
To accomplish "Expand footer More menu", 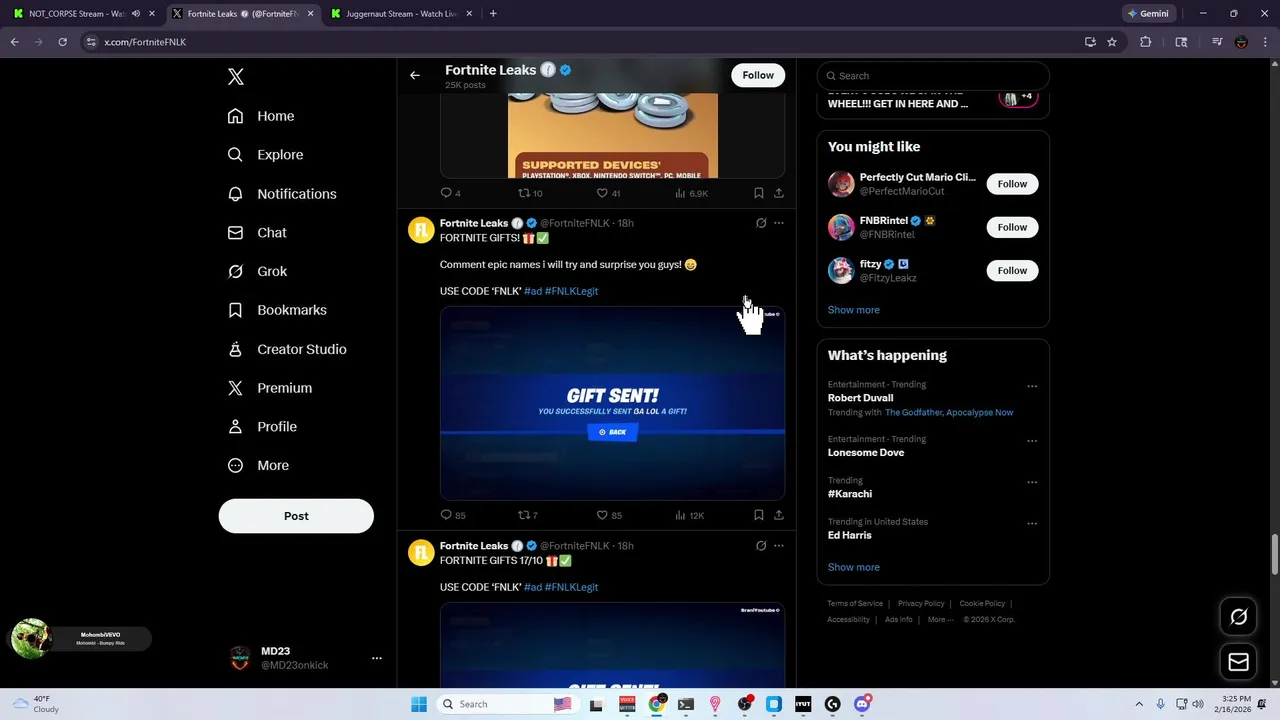I will pos(939,620).
